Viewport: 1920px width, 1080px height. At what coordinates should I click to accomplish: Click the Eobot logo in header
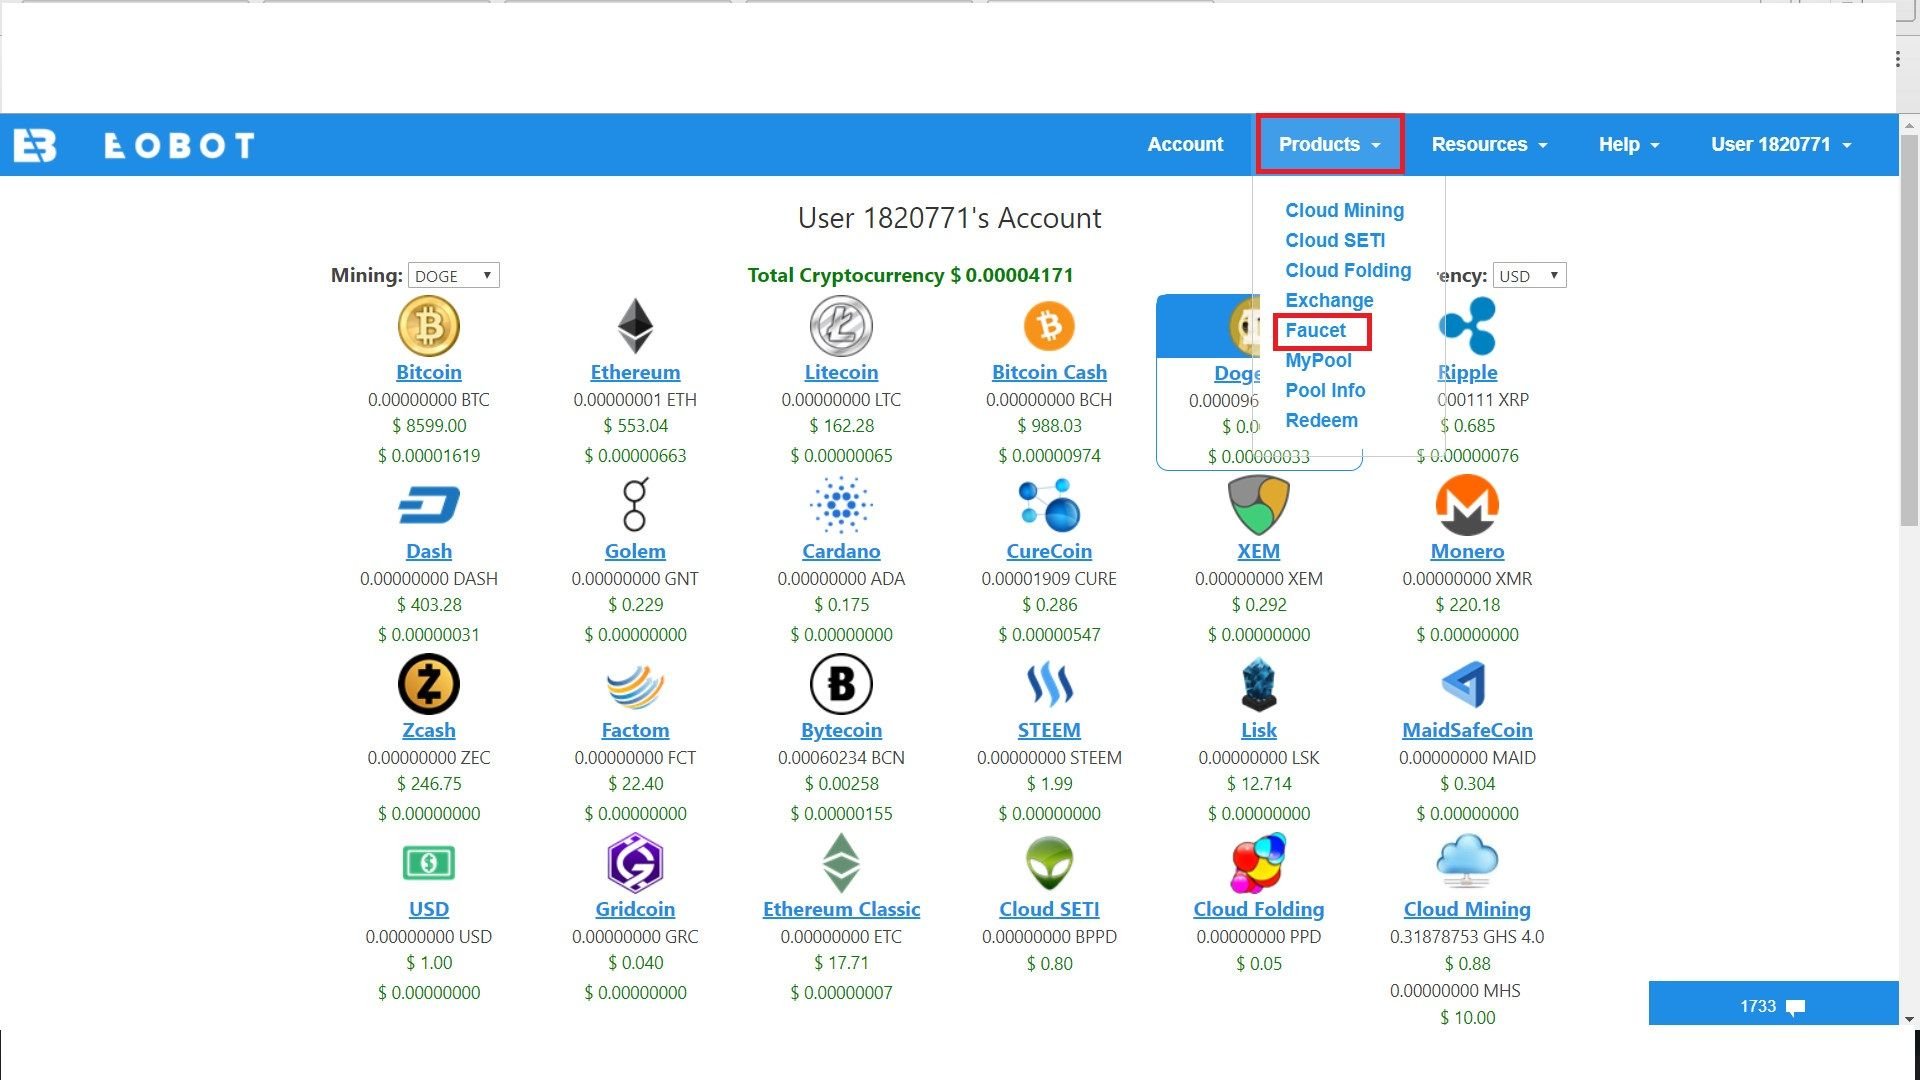(x=134, y=145)
